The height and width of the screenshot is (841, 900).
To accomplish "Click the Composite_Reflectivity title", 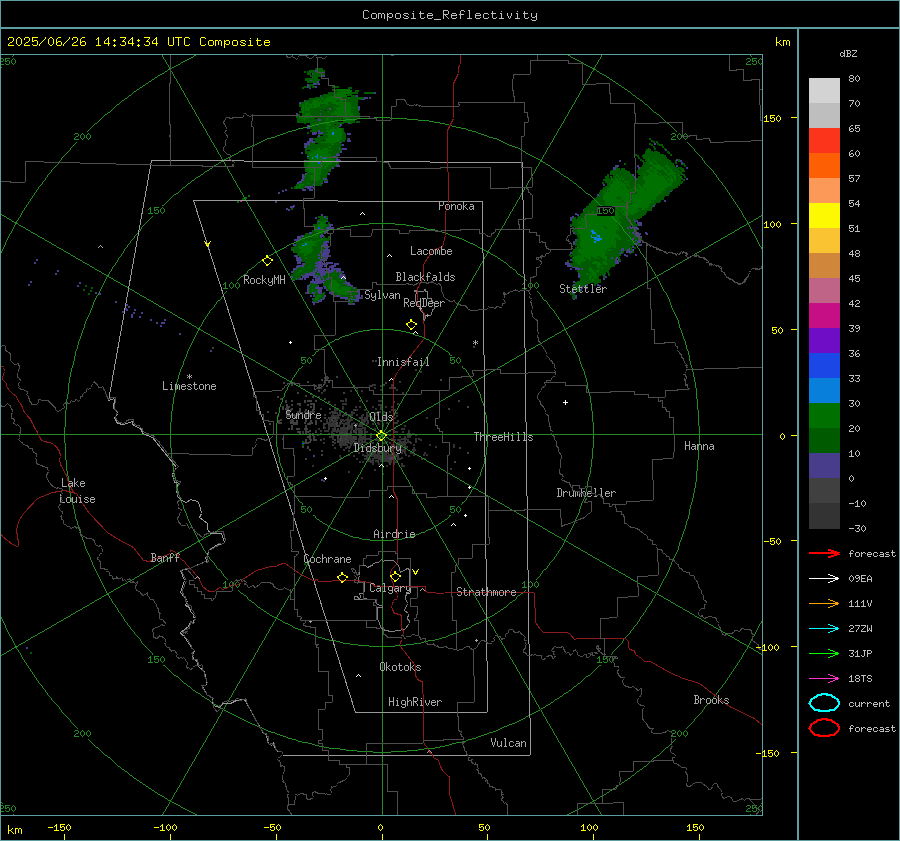I will point(450,15).
